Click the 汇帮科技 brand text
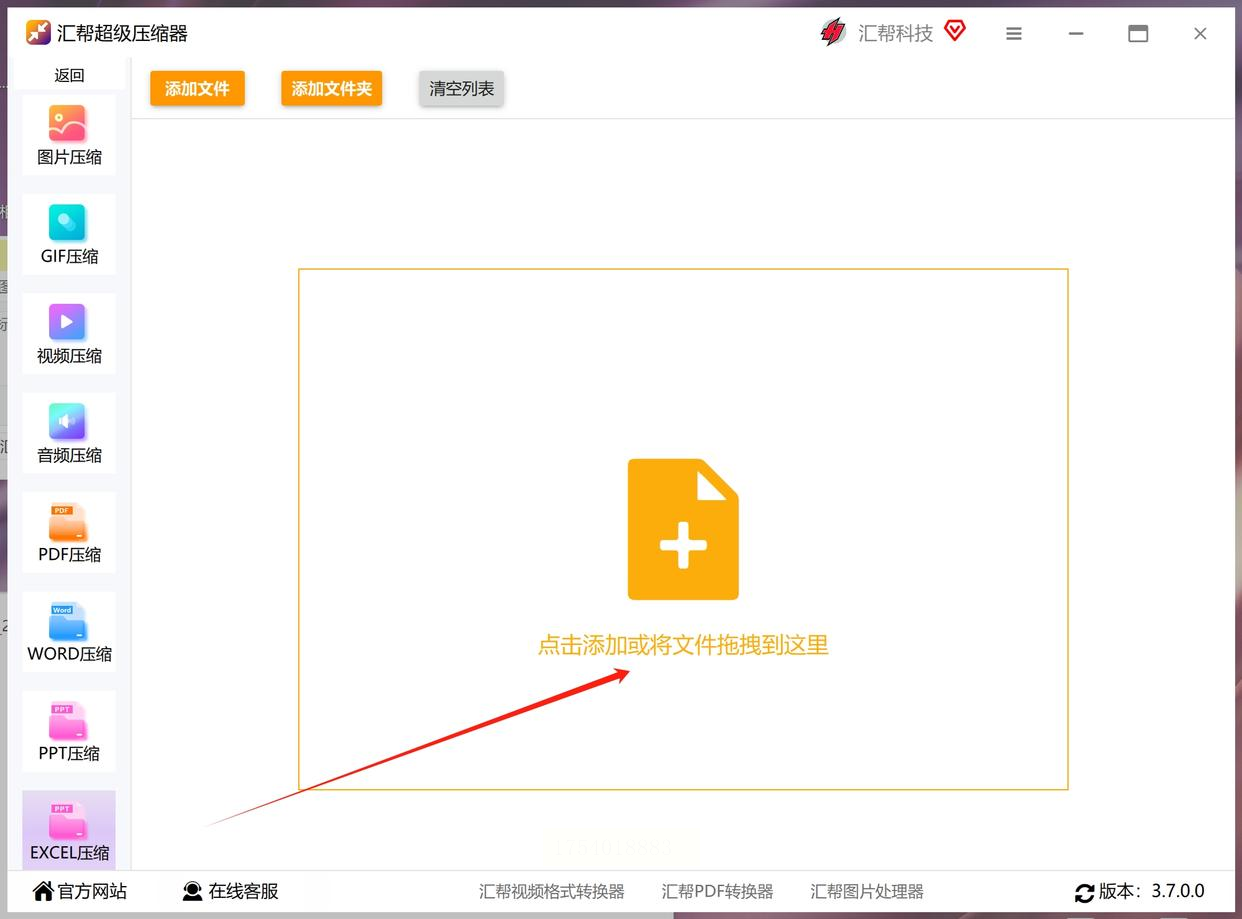The height and width of the screenshot is (919, 1242). click(896, 33)
